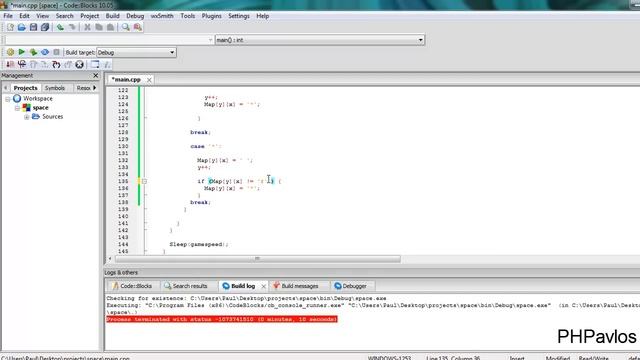
Task: Open the Help menu
Action: (x=262, y=16)
